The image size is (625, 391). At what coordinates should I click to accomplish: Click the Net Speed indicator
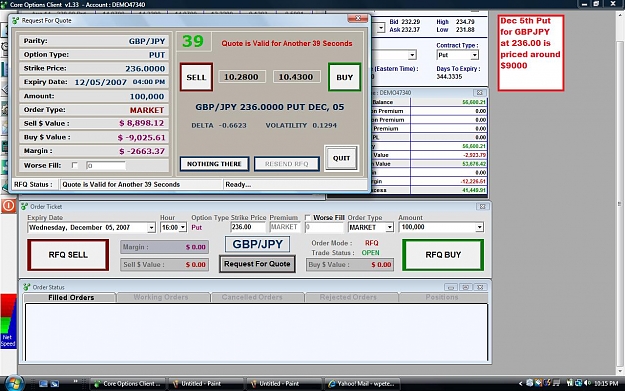click(x=8, y=321)
